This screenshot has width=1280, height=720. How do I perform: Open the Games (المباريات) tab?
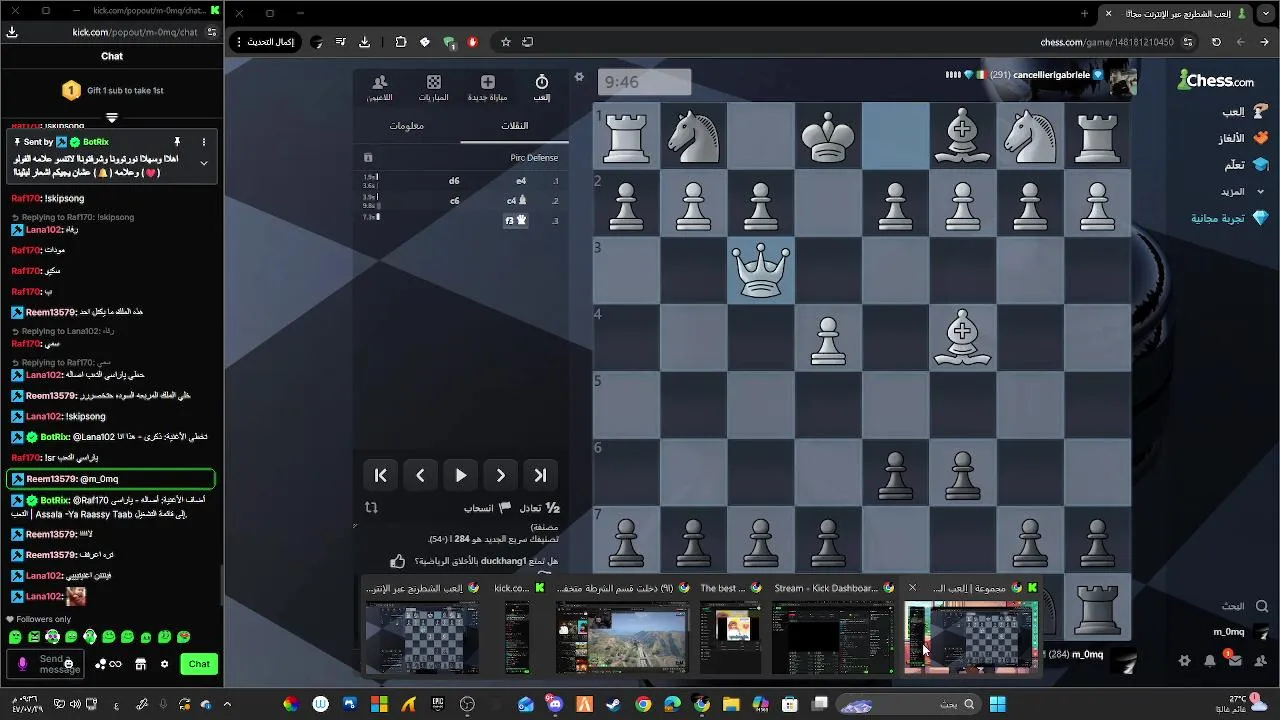click(433, 88)
